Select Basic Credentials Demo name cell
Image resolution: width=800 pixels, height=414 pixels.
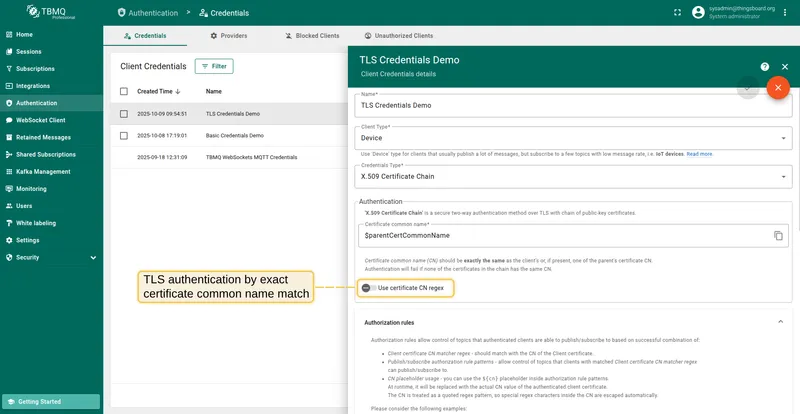235,136
